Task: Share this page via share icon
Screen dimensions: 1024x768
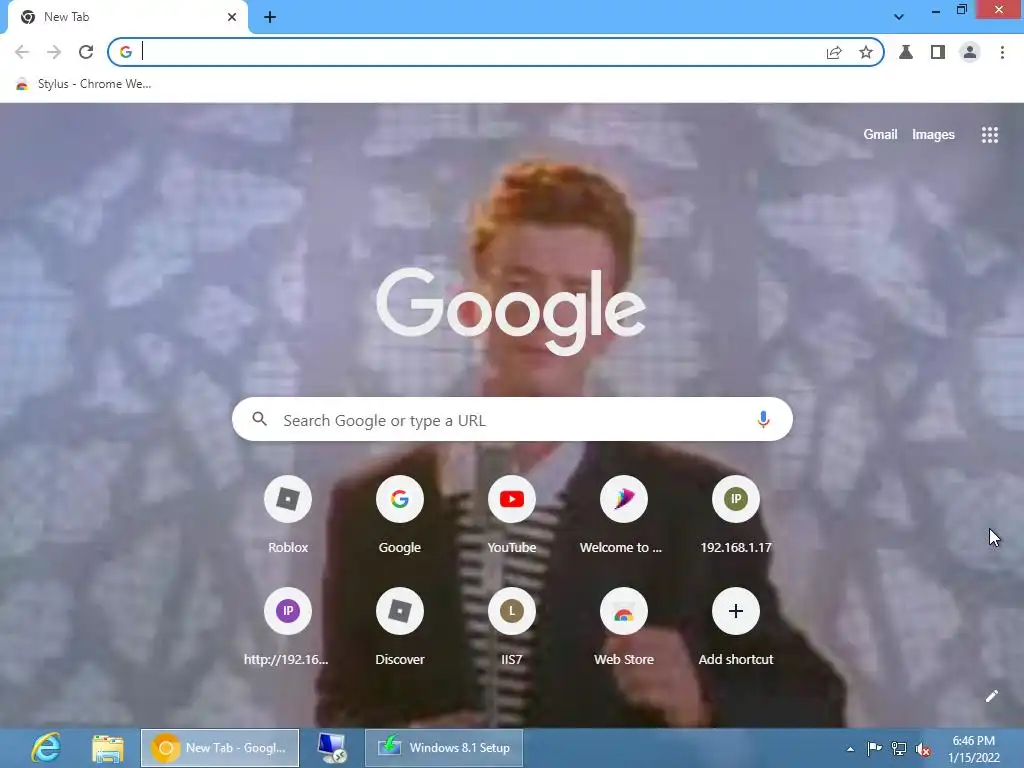Action: (x=834, y=52)
